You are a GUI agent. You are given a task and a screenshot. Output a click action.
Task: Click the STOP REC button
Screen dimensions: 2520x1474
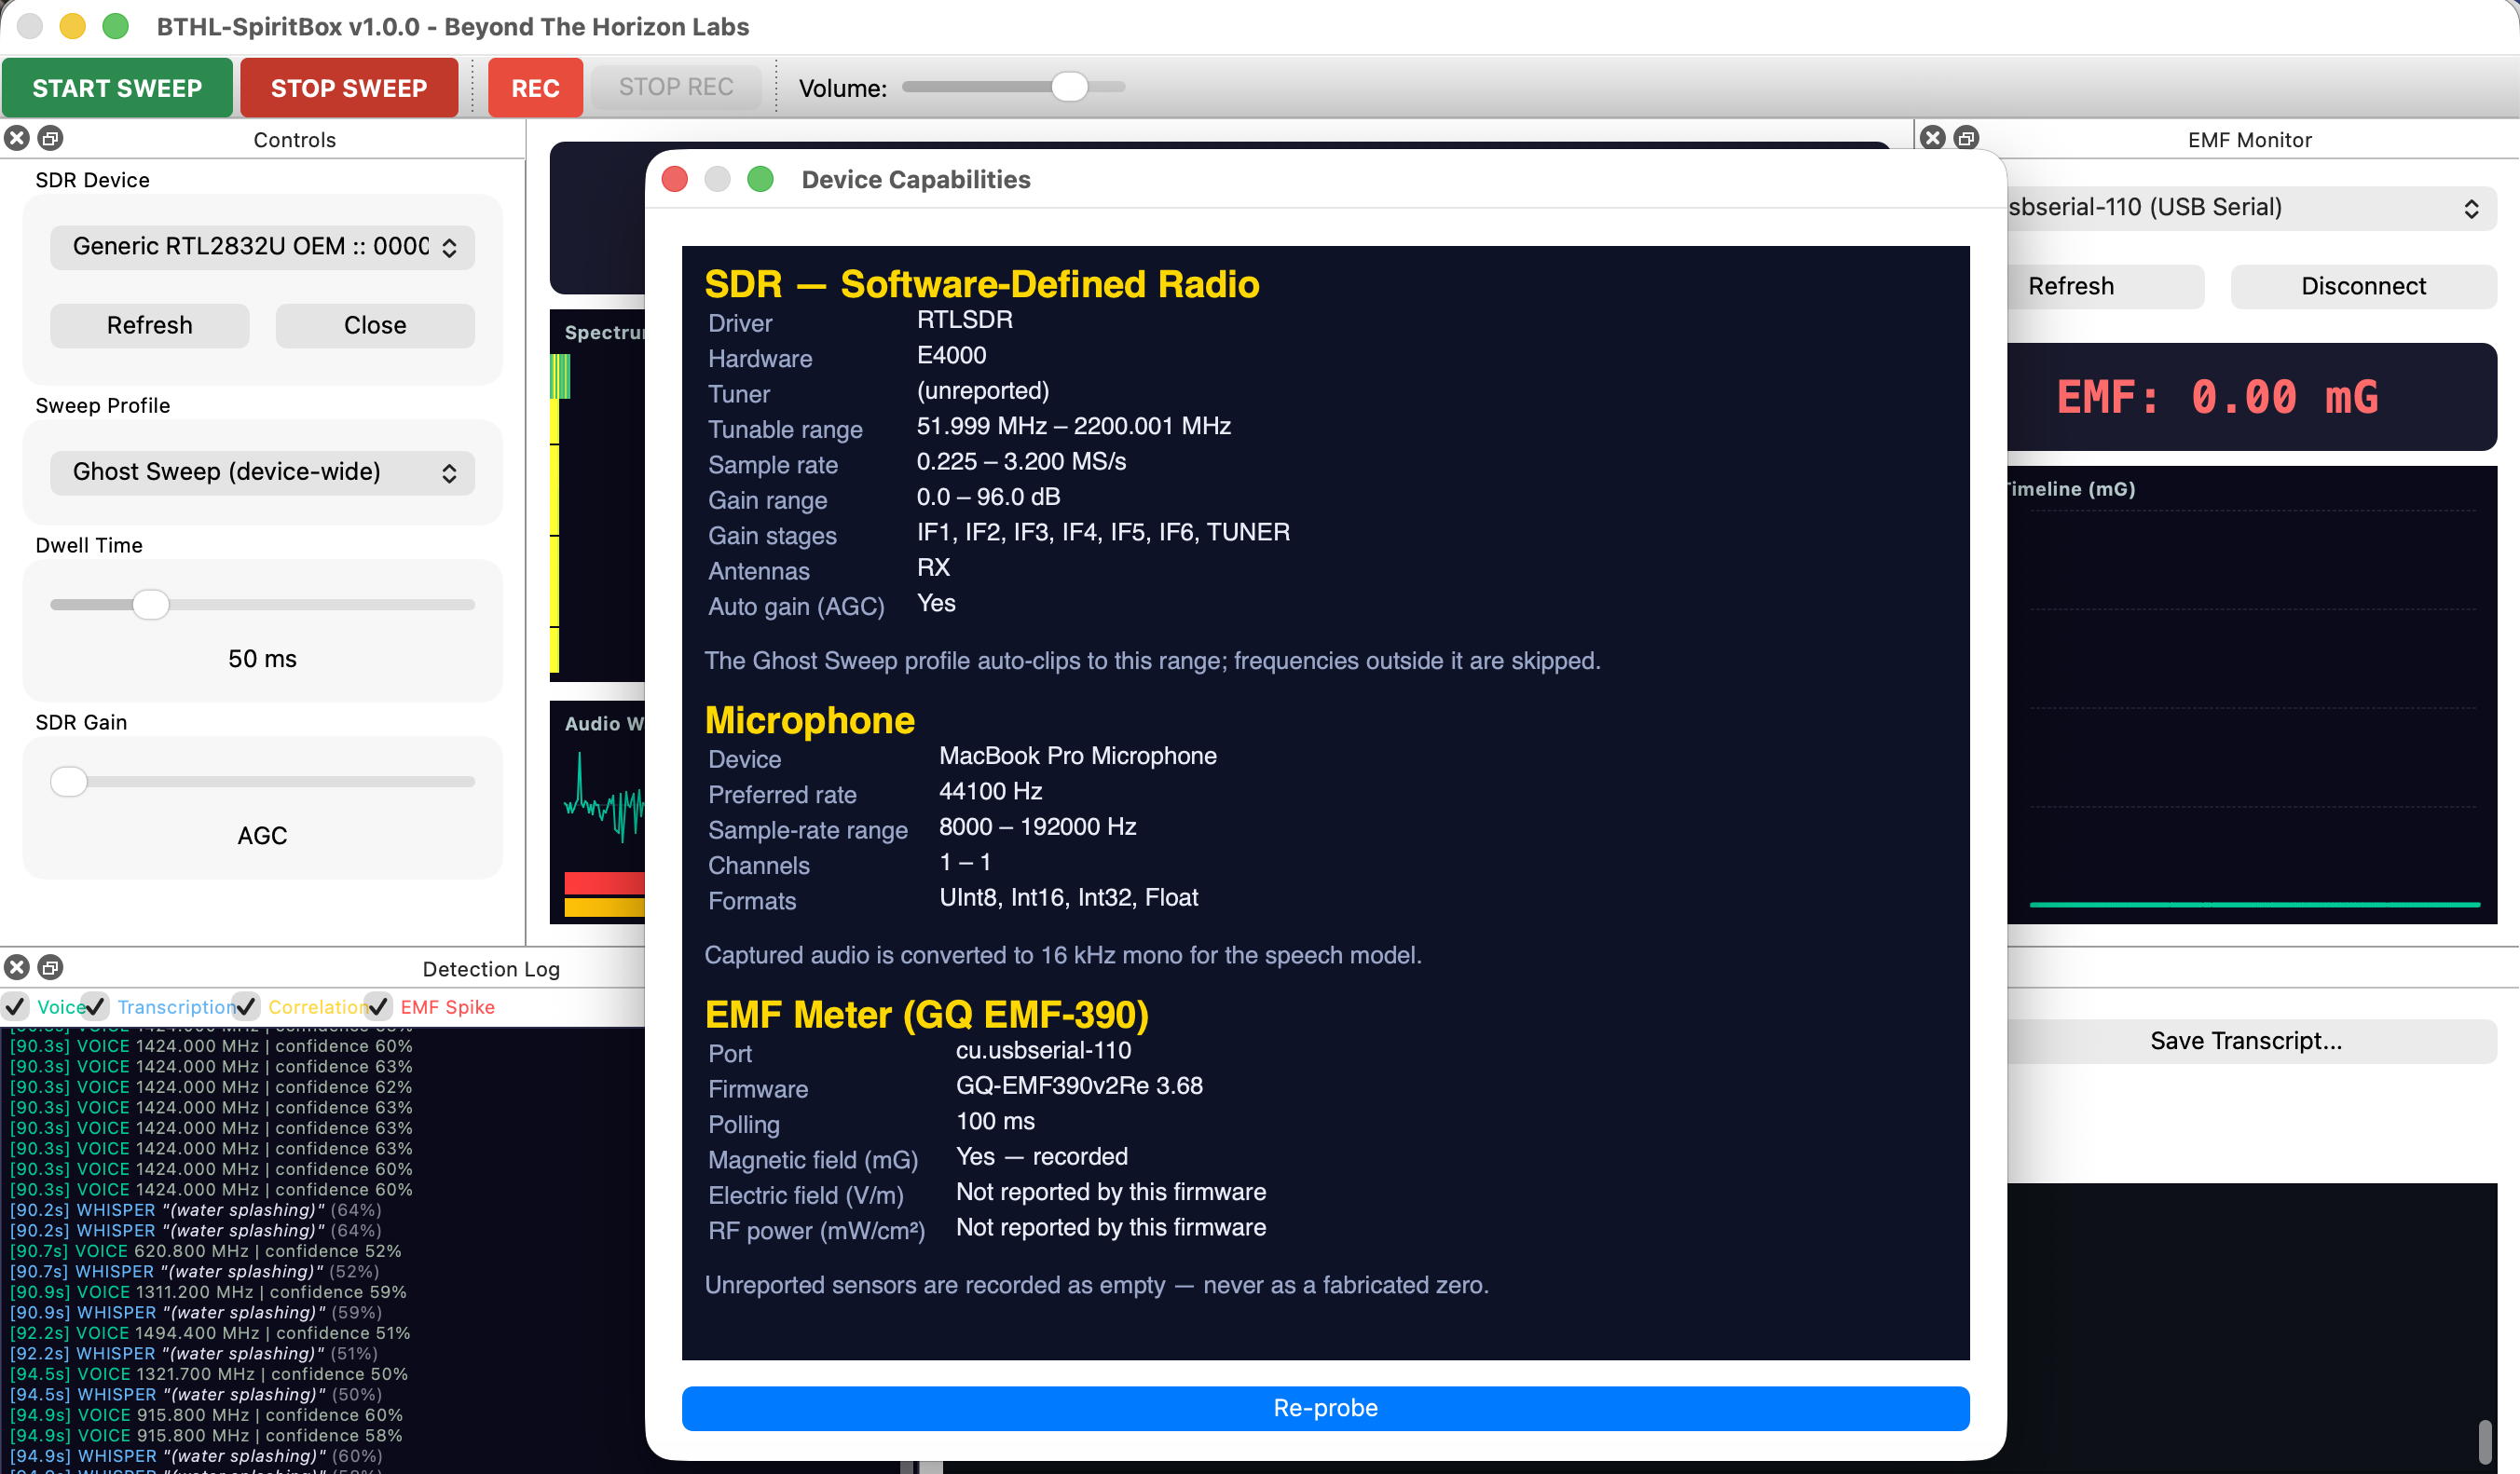pos(676,87)
